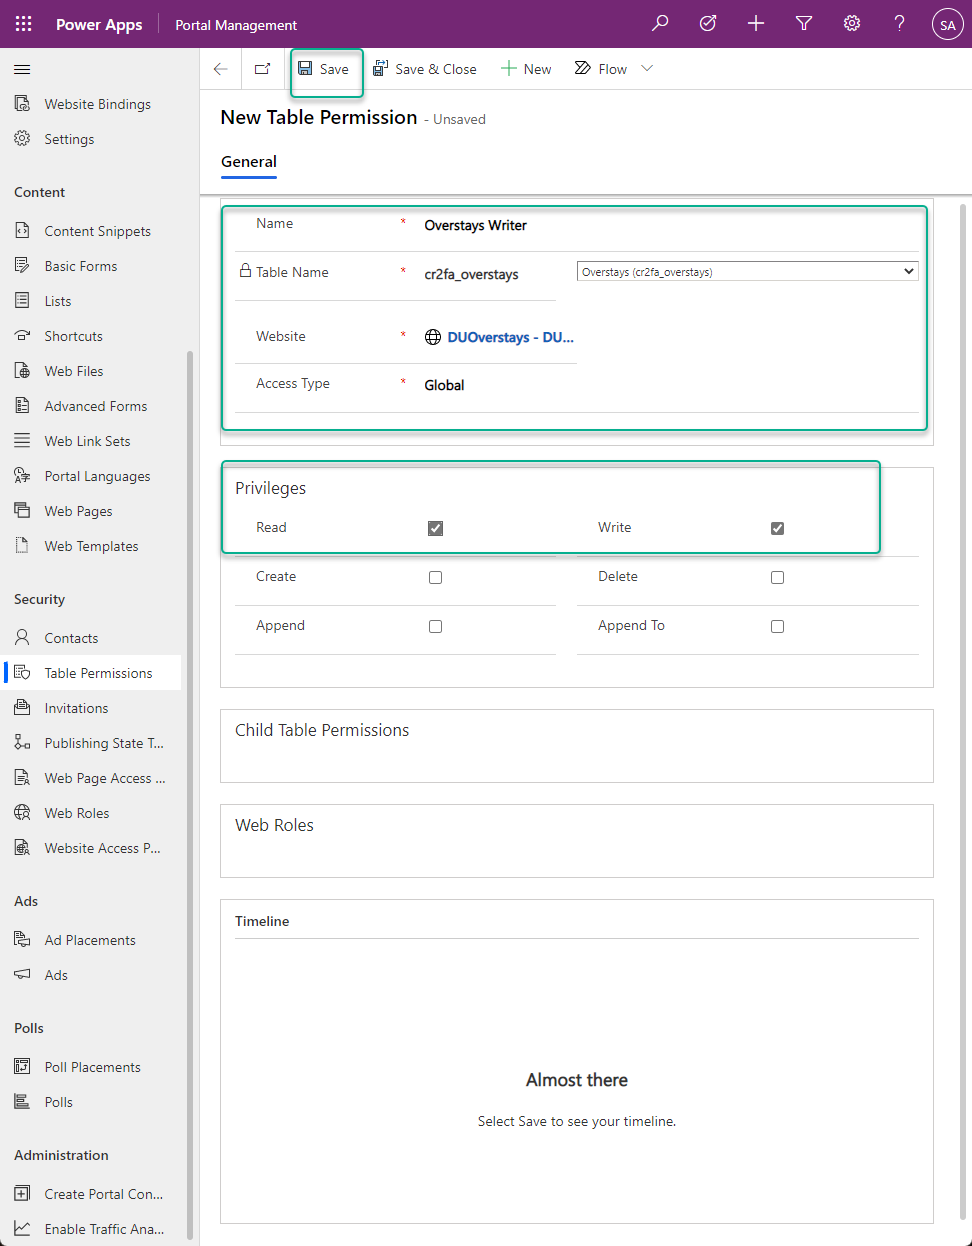
Task: Click the search magnifier icon in header
Action: click(660, 23)
